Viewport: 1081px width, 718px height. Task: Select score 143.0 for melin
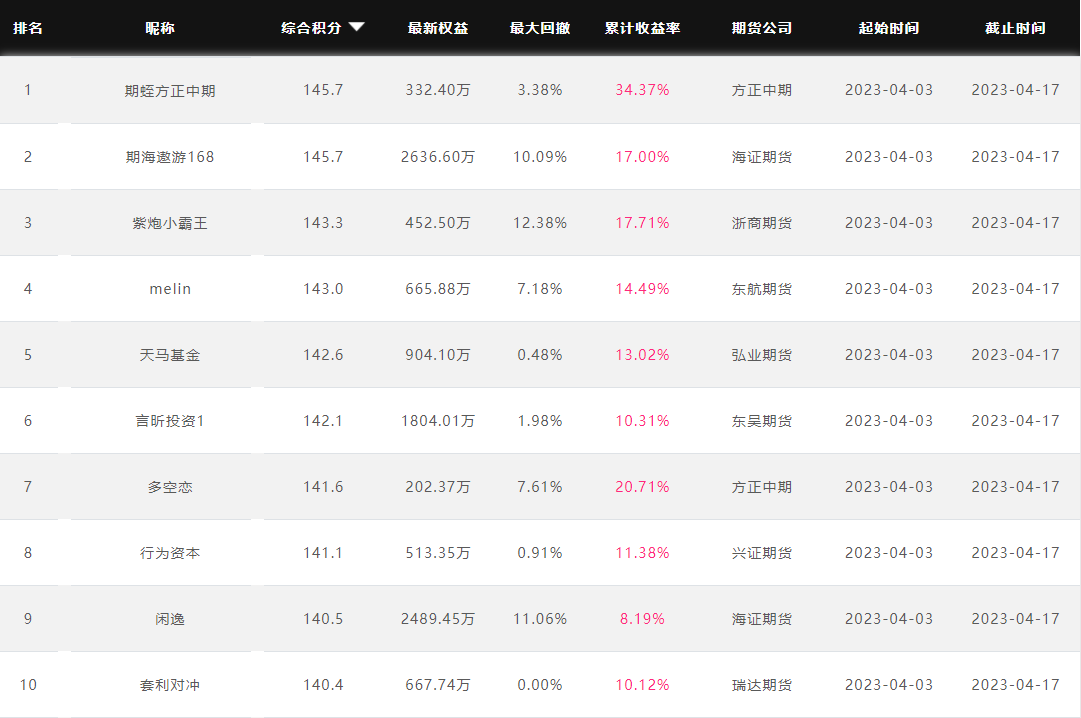323,289
